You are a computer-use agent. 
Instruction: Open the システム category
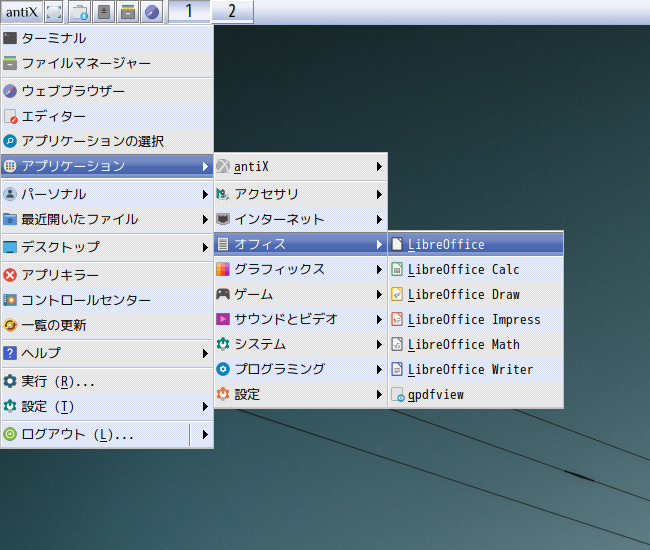click(x=301, y=344)
